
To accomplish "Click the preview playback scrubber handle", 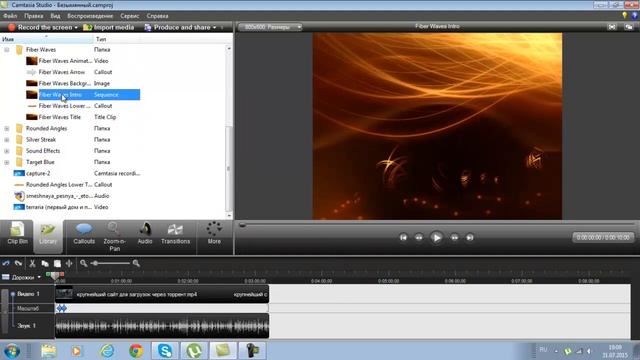I will pyautogui.click(x=242, y=225).
